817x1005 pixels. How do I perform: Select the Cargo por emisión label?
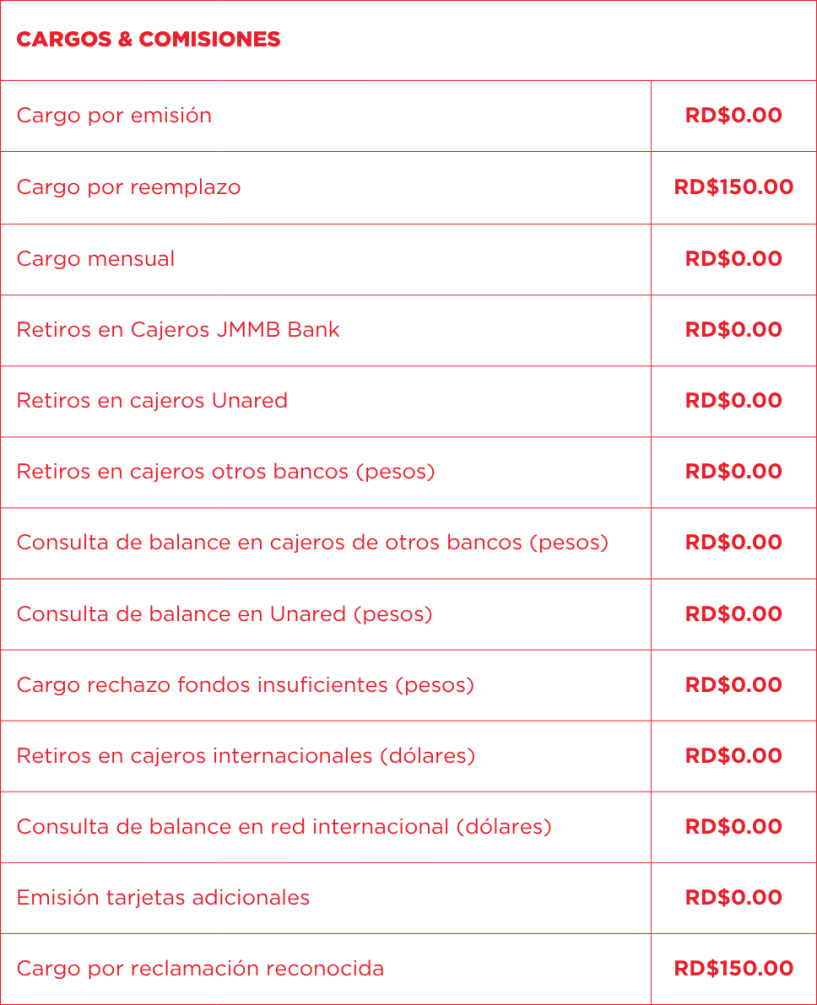click(114, 116)
